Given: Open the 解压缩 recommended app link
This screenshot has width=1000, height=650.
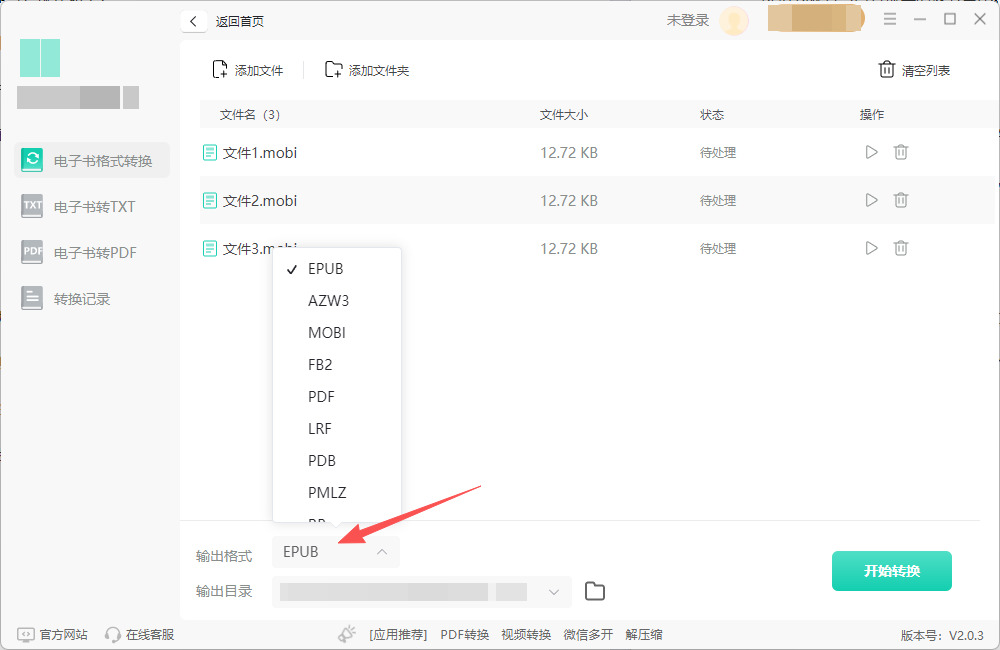Looking at the screenshot, I should (644, 635).
